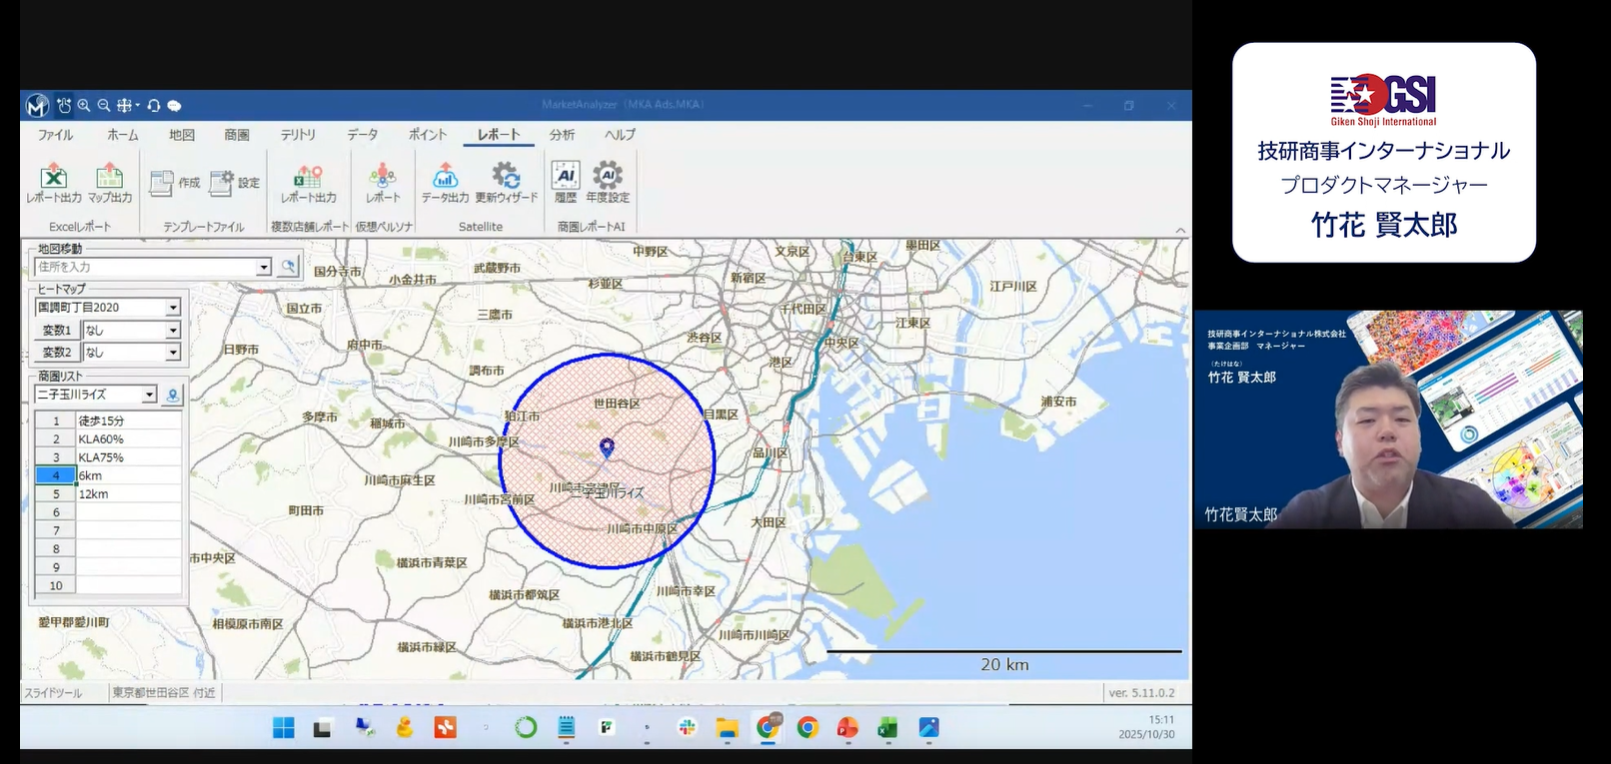Click the location pin button beside 二子玉川ライズ
Screen dimensions: 1611x764
172,395
